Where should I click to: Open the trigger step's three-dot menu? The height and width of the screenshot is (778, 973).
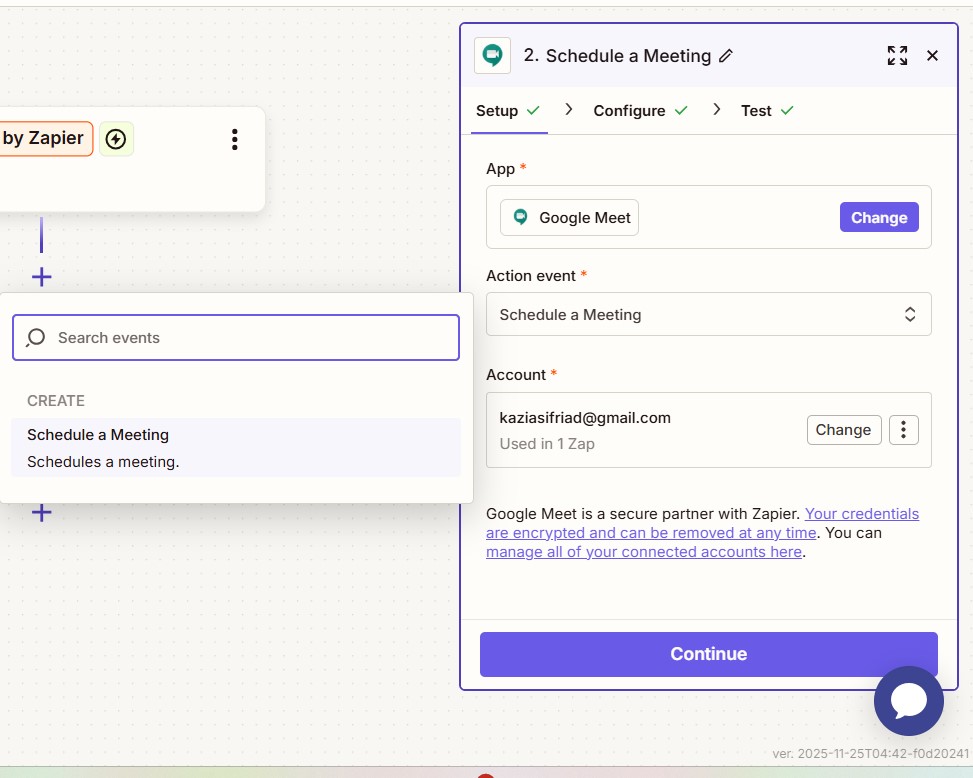click(235, 139)
